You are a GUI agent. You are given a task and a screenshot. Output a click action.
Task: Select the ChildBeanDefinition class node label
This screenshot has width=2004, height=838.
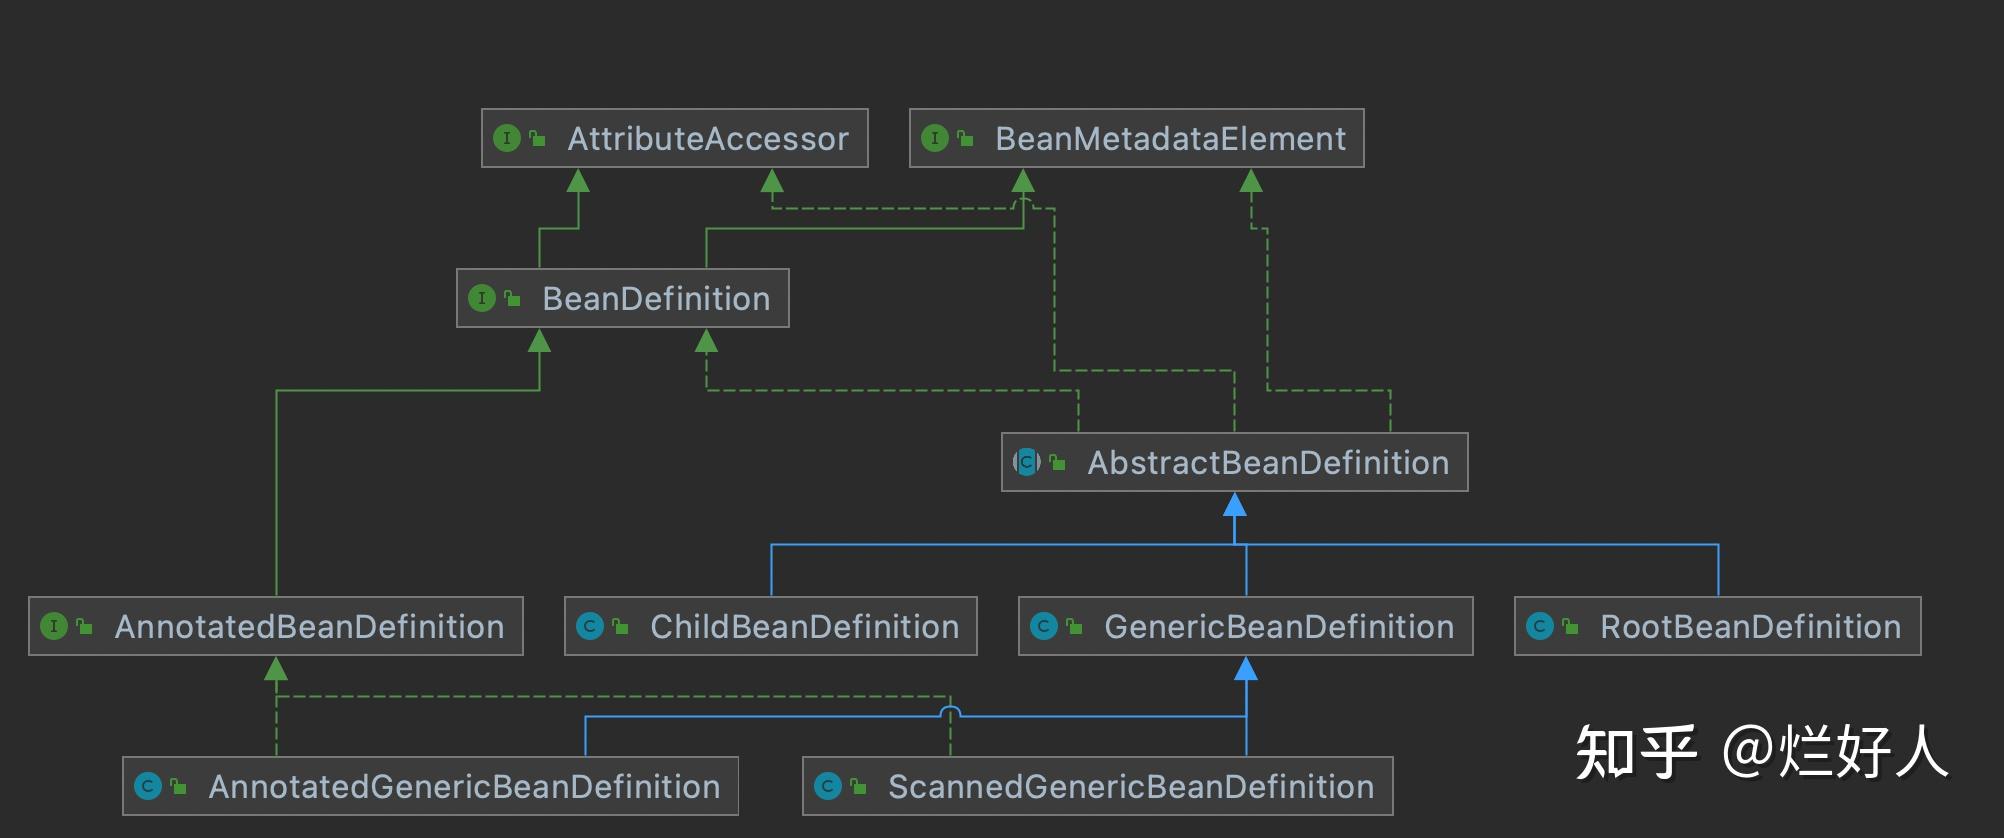[x=804, y=627]
